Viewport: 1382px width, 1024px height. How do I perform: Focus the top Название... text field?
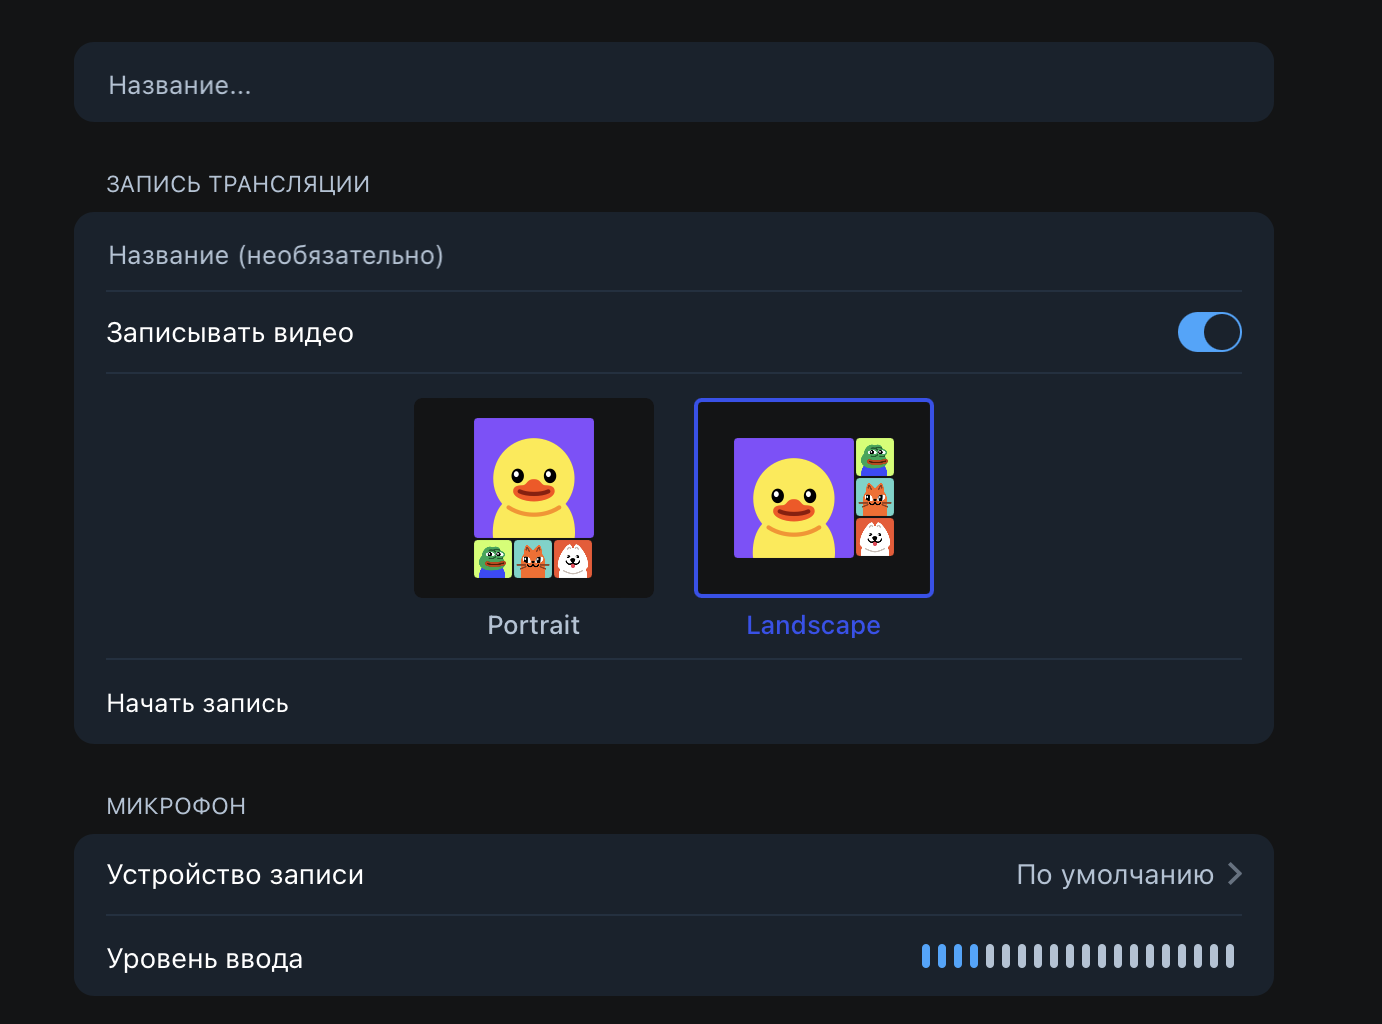[x=673, y=83]
